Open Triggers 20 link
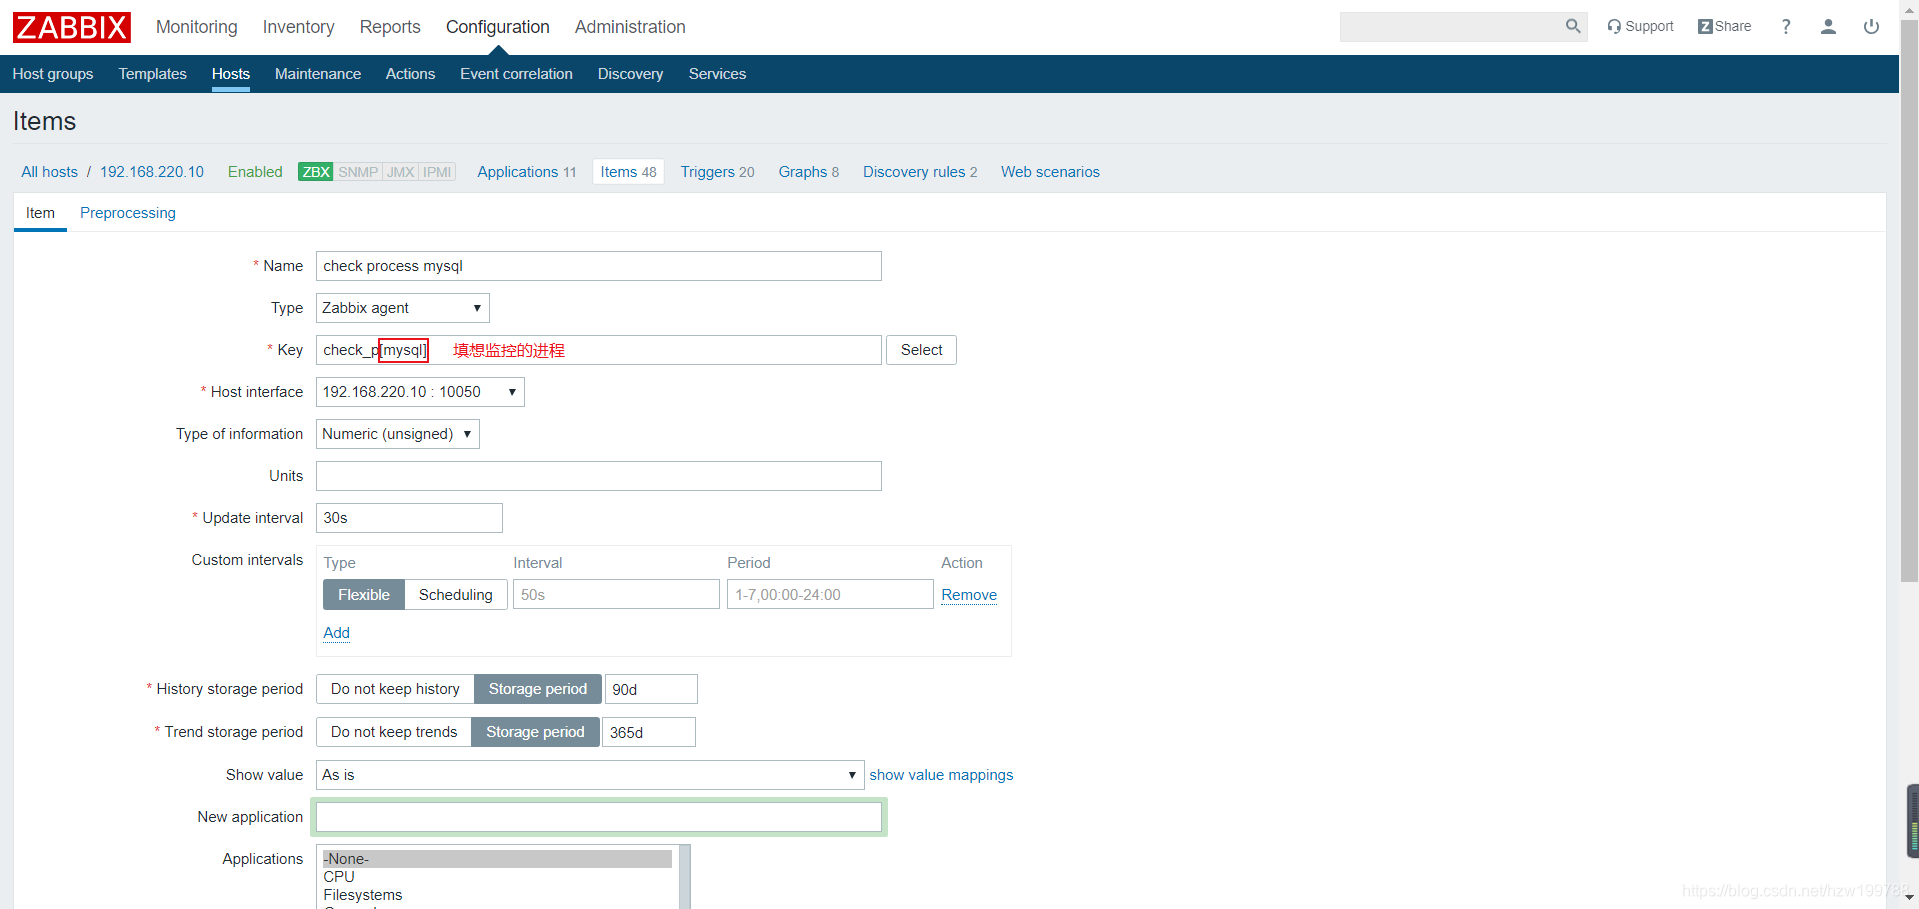Screen dimensions: 1919x909 click(x=717, y=172)
